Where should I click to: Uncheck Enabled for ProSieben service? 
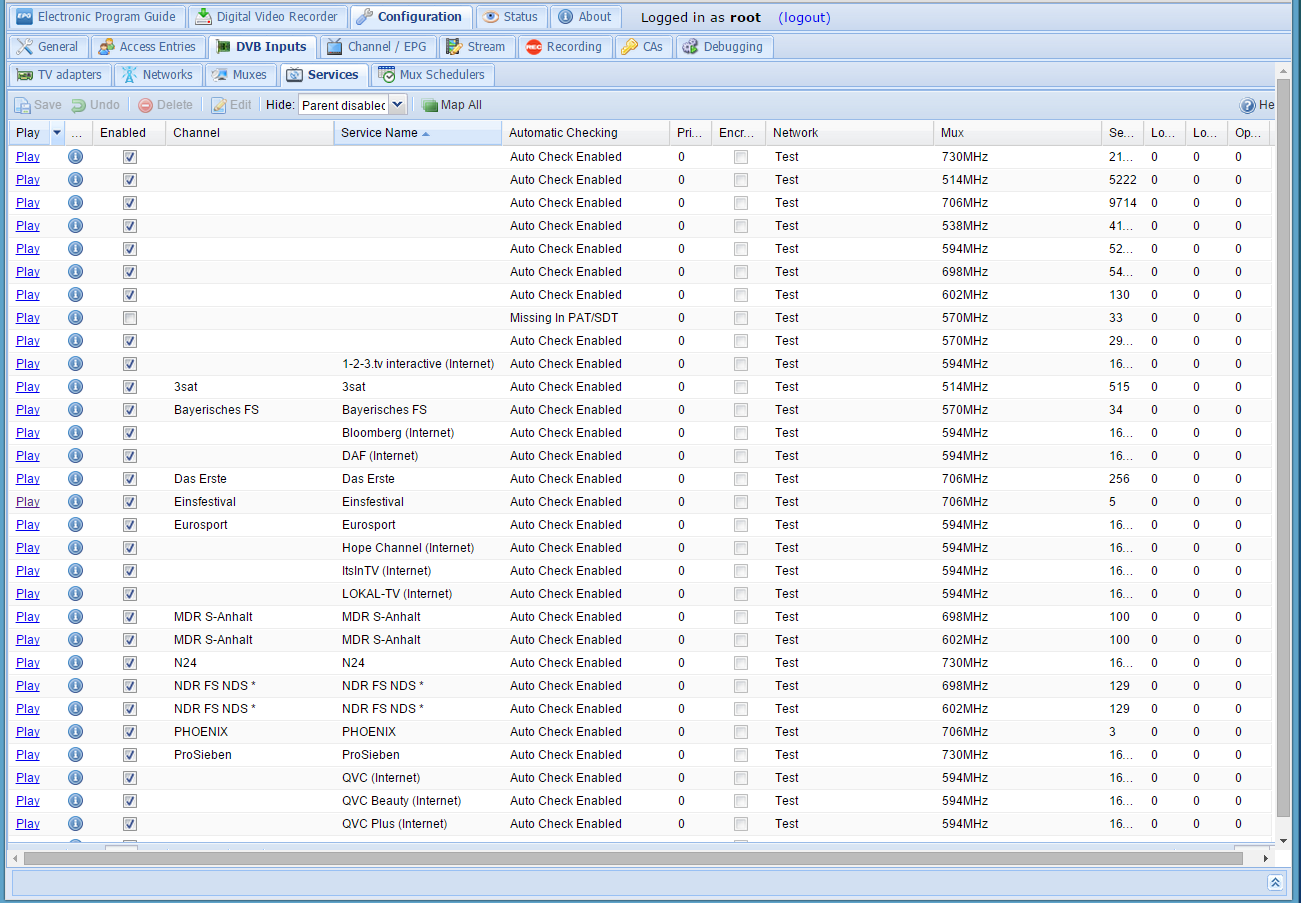pyautogui.click(x=130, y=755)
